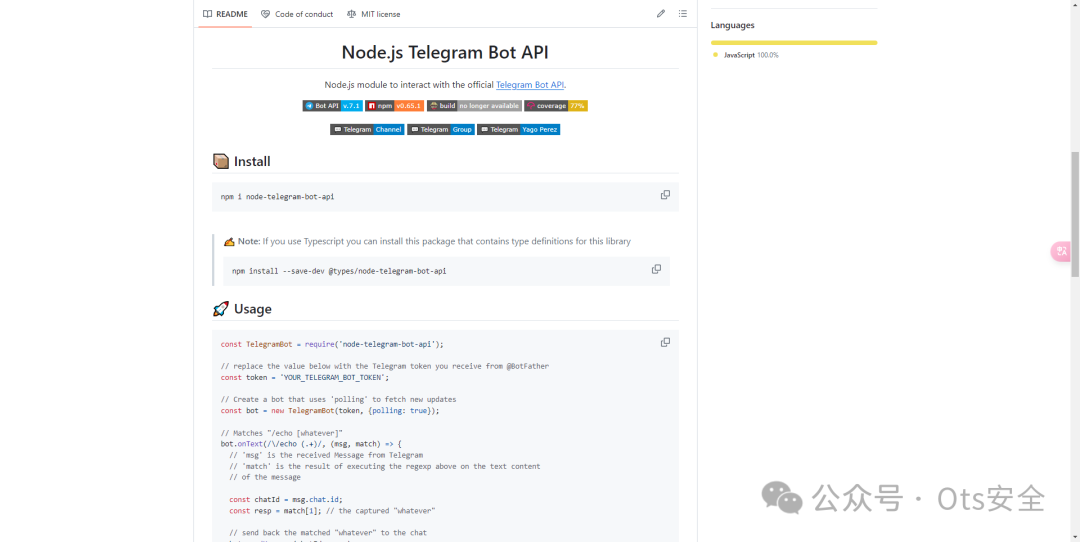The height and width of the screenshot is (542, 1080).
Task: Switch to Code of conduct tab
Action: tap(297, 14)
